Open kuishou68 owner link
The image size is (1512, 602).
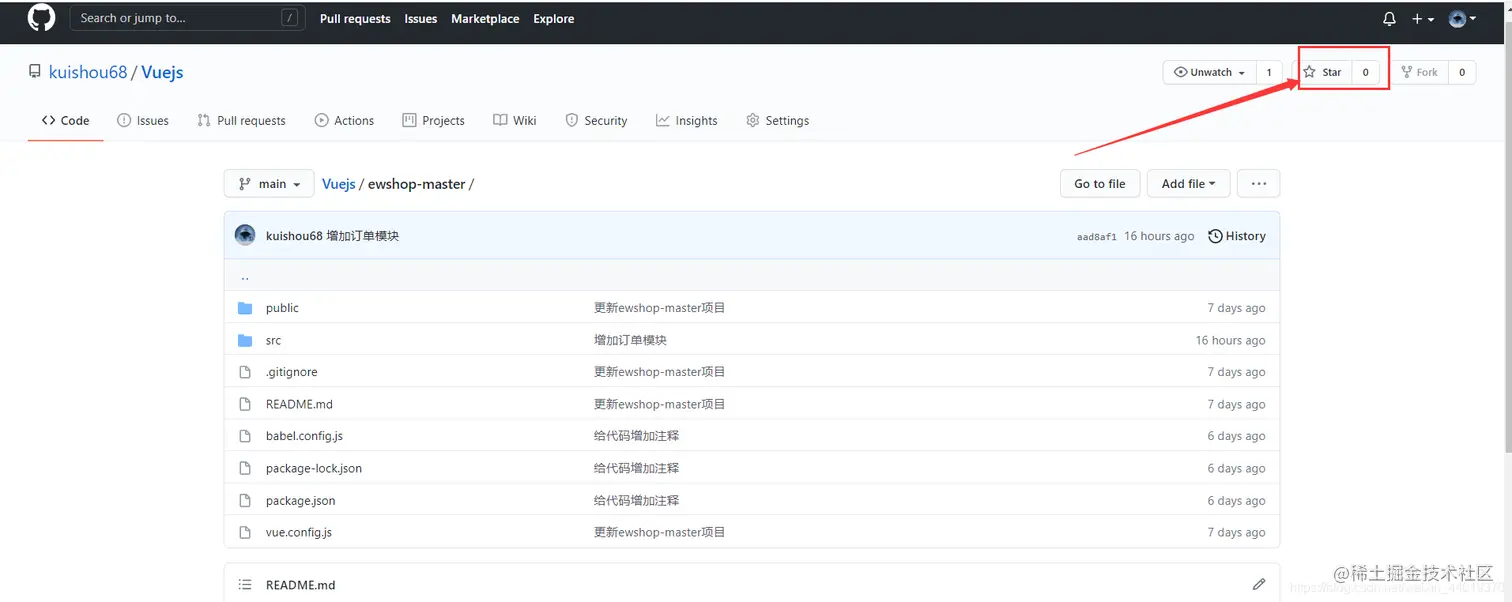coord(88,72)
